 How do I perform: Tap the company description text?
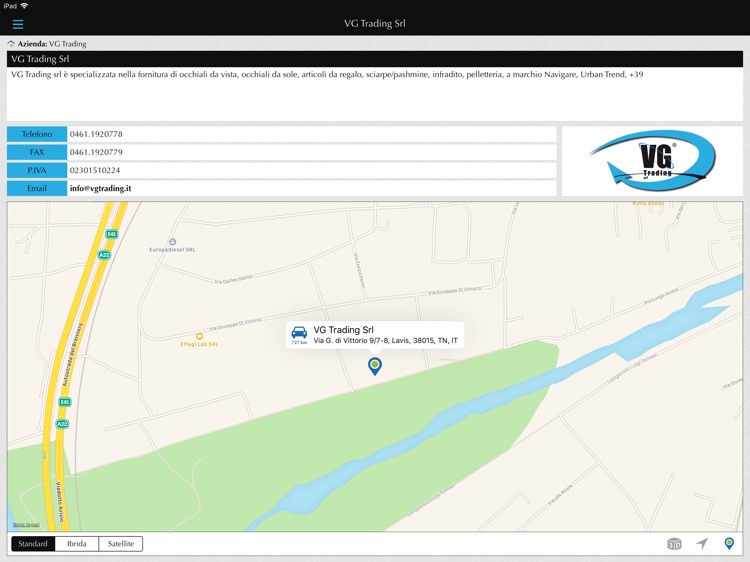[x=327, y=75]
